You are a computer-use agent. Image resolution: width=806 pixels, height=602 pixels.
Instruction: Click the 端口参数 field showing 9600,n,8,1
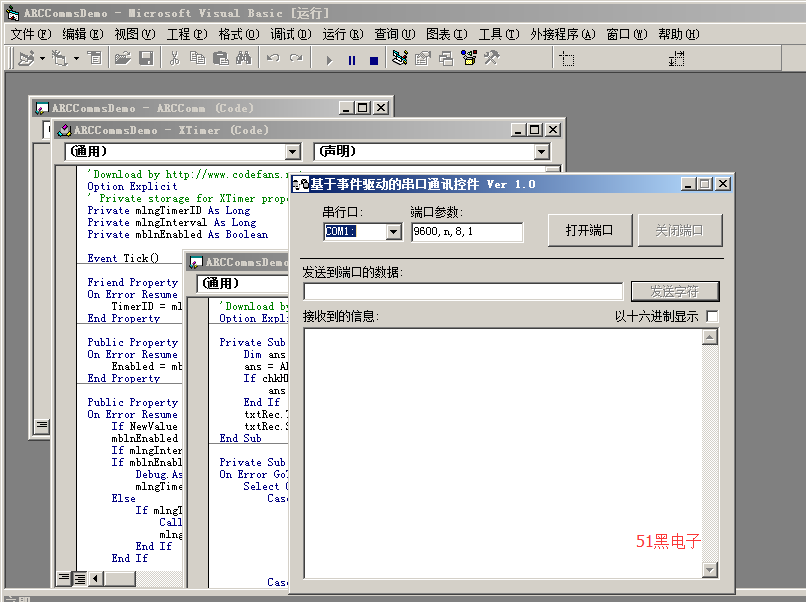coord(467,232)
